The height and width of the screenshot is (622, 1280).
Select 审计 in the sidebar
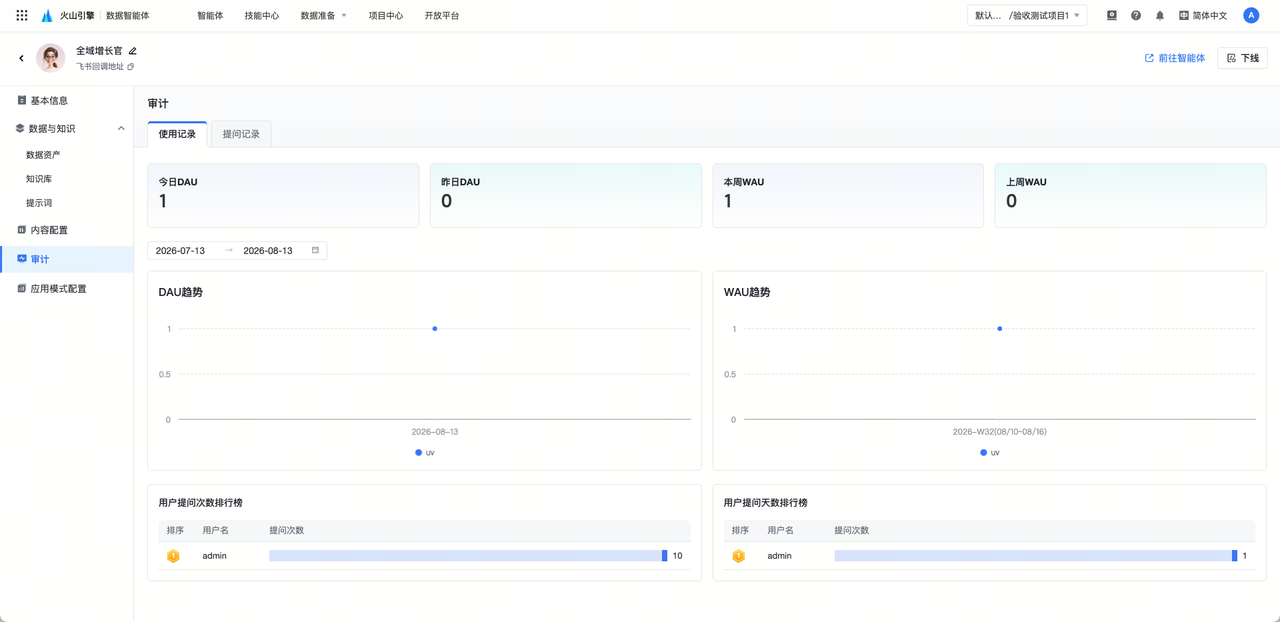[x=66, y=259]
